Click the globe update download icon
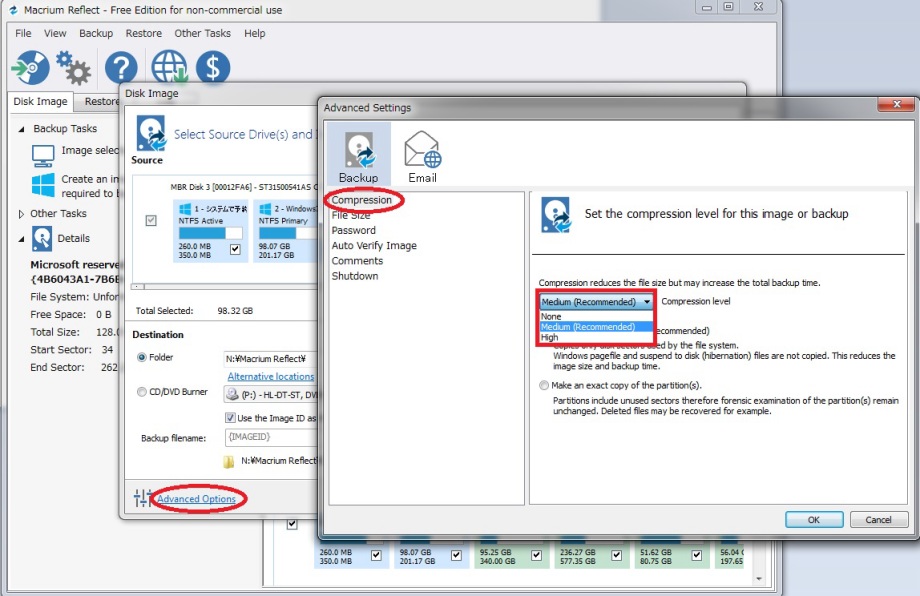The image size is (920, 596). coord(168,69)
